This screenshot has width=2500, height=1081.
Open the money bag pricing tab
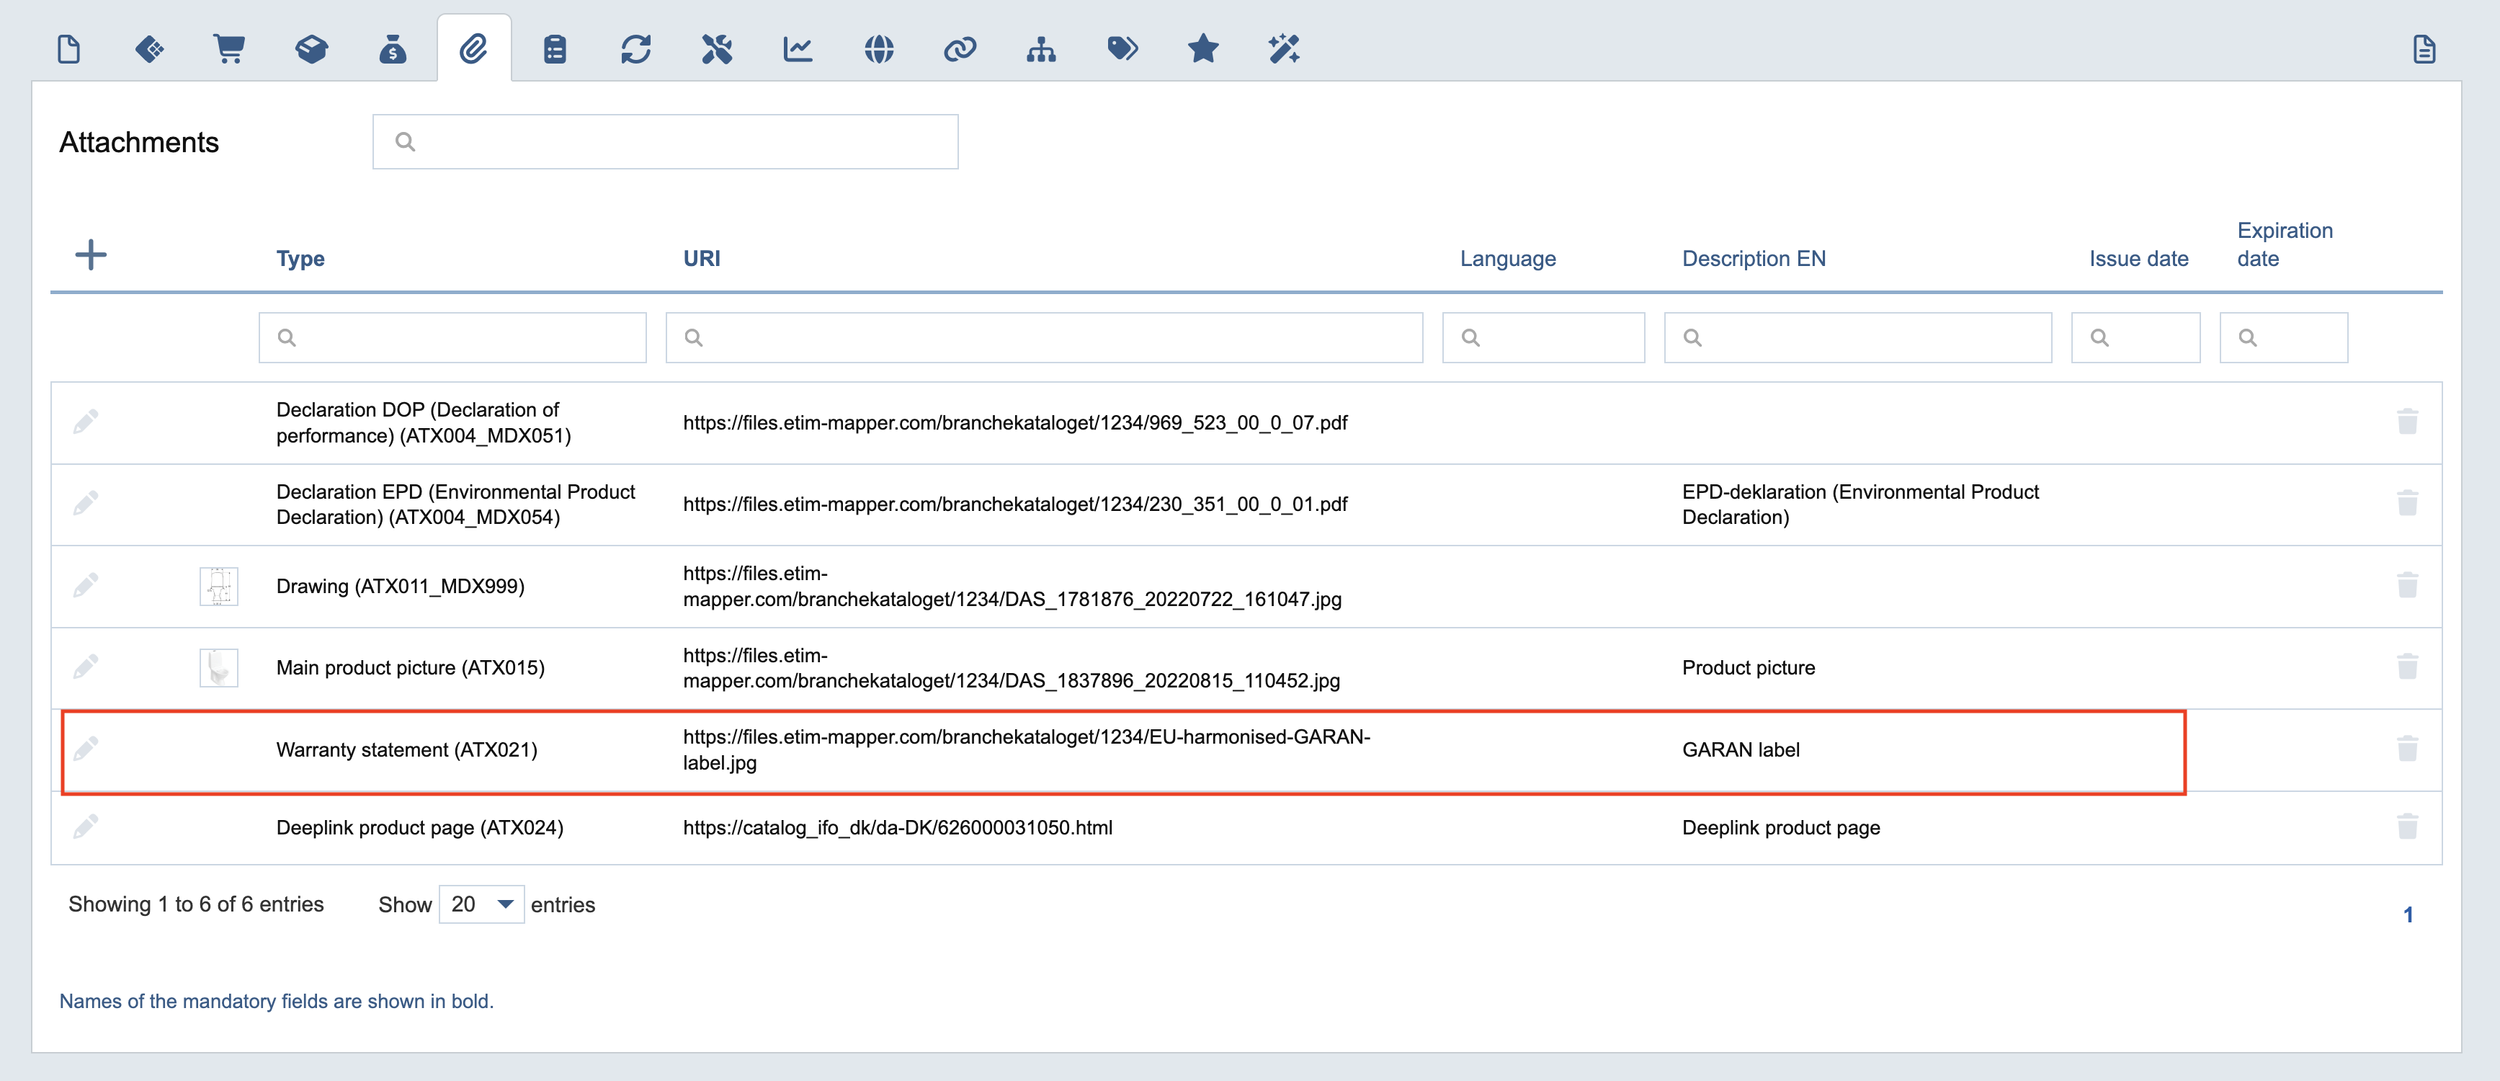click(x=393, y=49)
